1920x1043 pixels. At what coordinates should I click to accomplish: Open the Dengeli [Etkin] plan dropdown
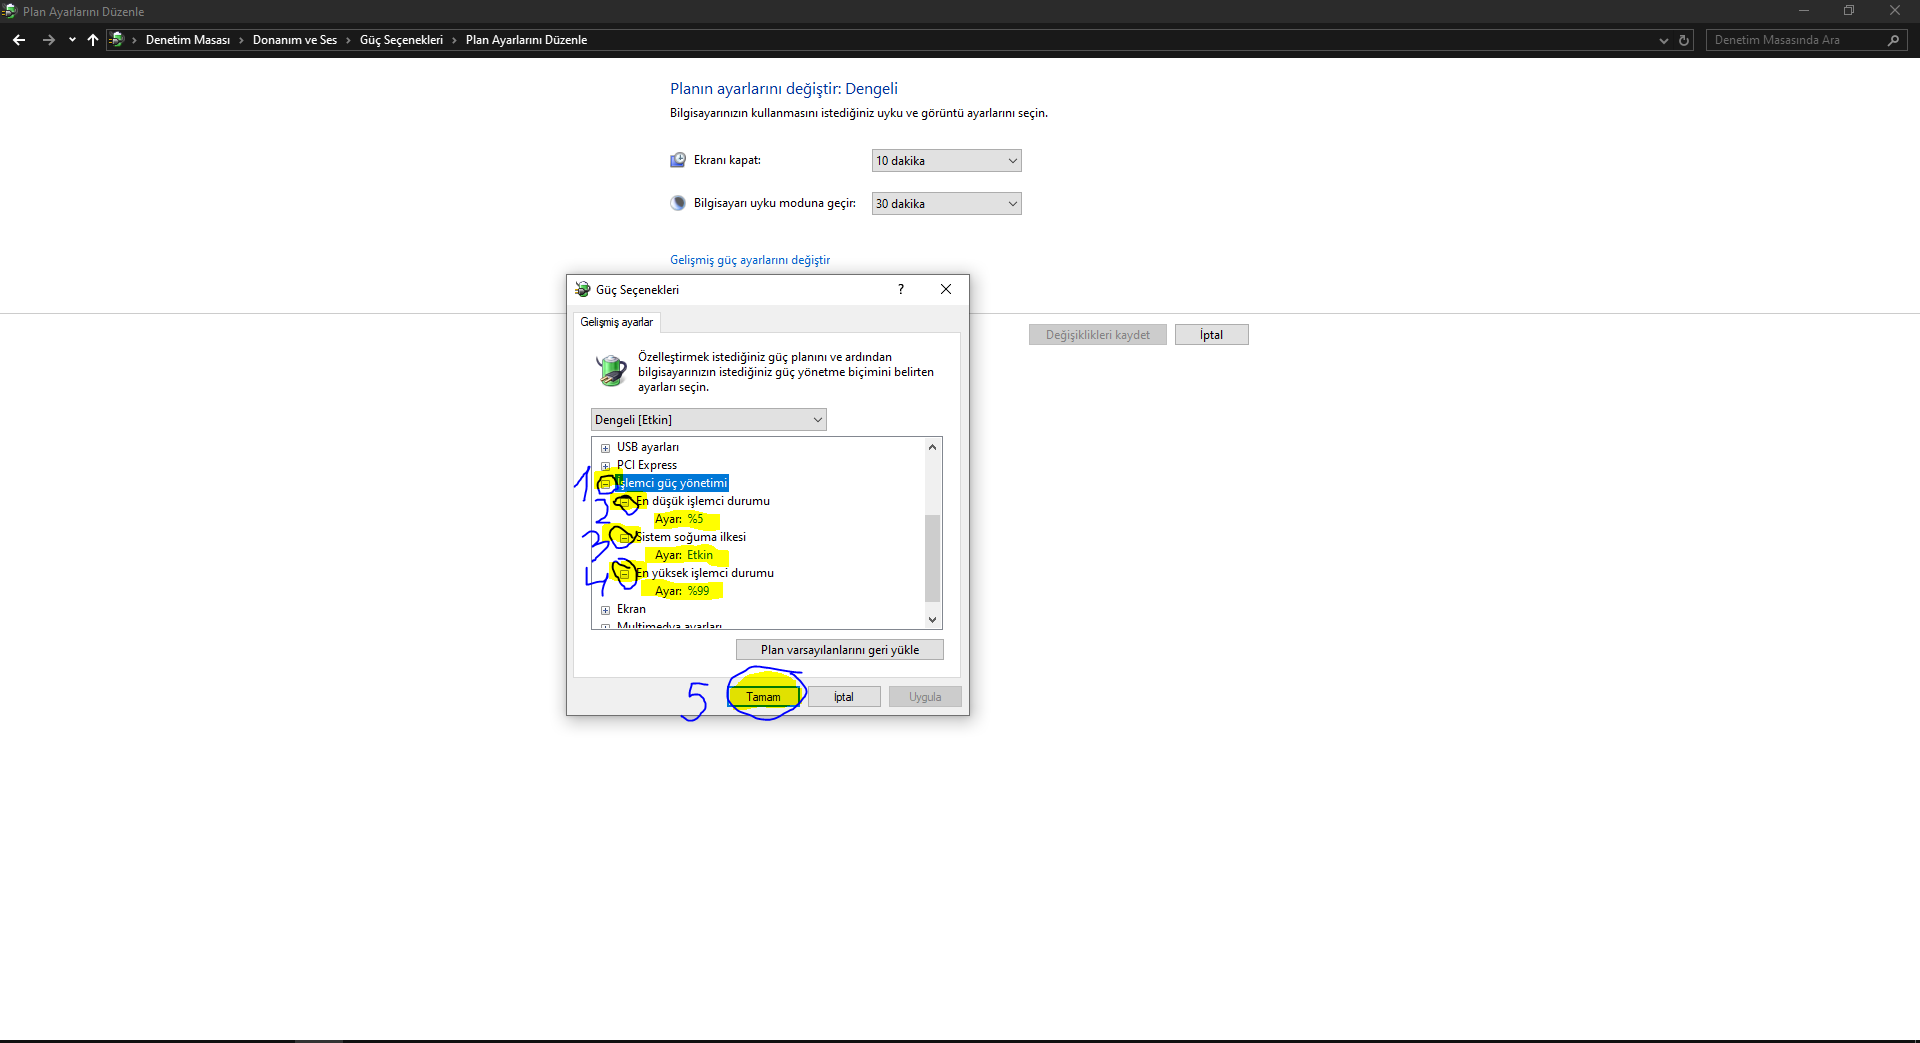(x=708, y=420)
